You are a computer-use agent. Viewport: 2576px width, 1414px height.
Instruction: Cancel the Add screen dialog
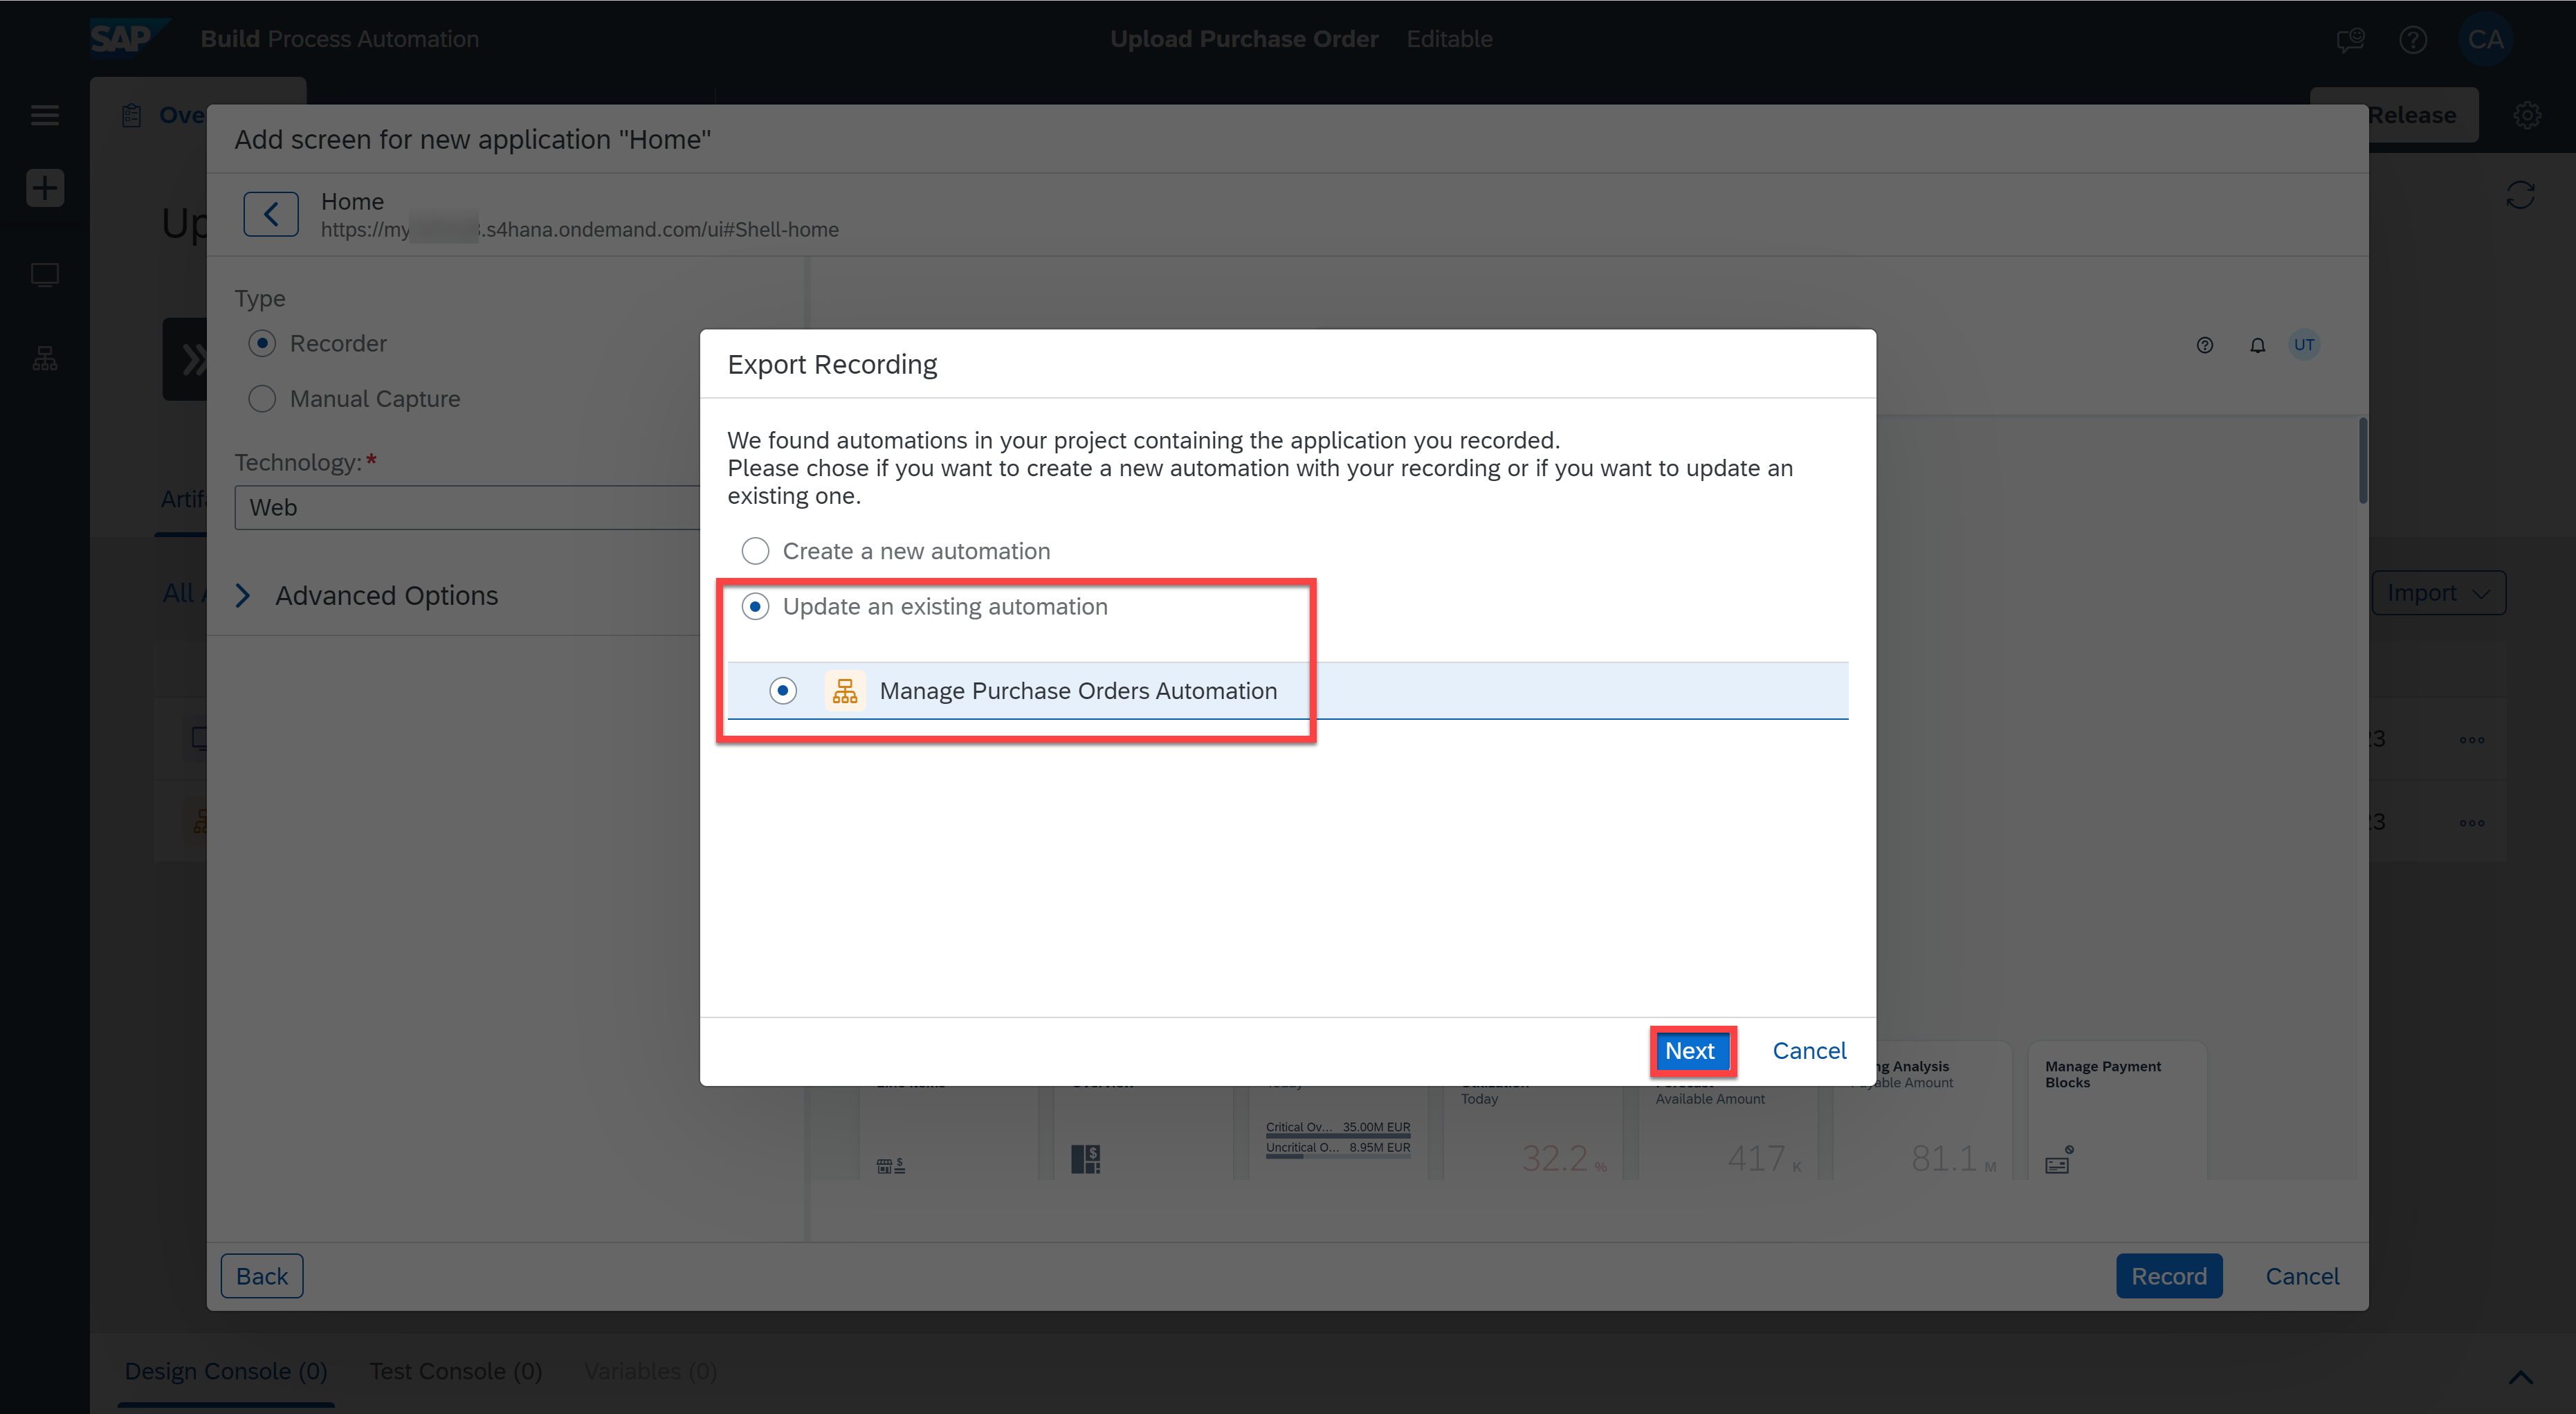pos(2302,1276)
